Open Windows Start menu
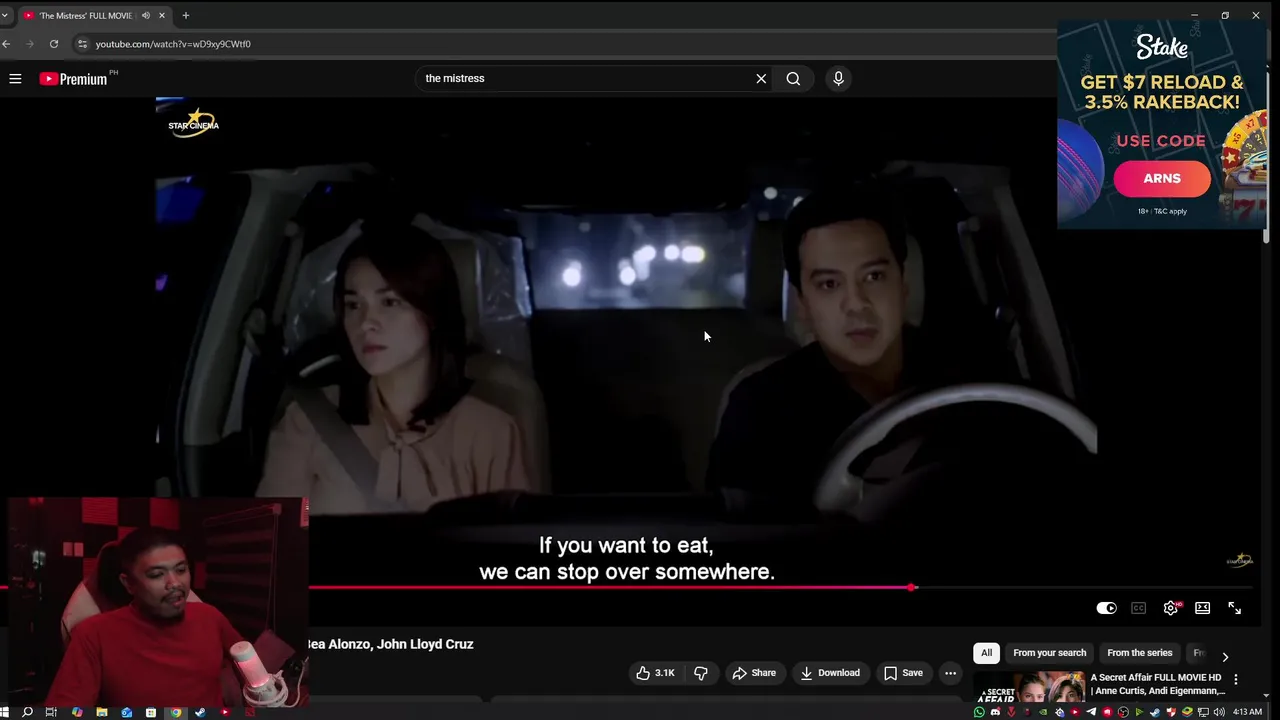The width and height of the screenshot is (1280, 720). [4, 712]
